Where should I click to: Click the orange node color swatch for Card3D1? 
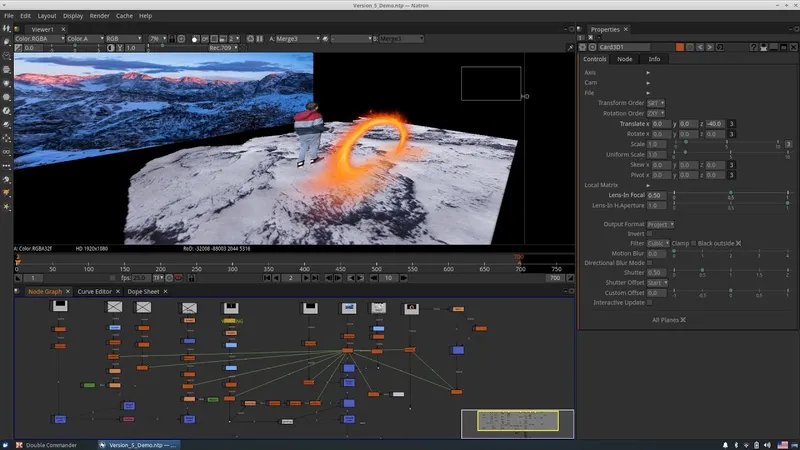click(x=679, y=46)
